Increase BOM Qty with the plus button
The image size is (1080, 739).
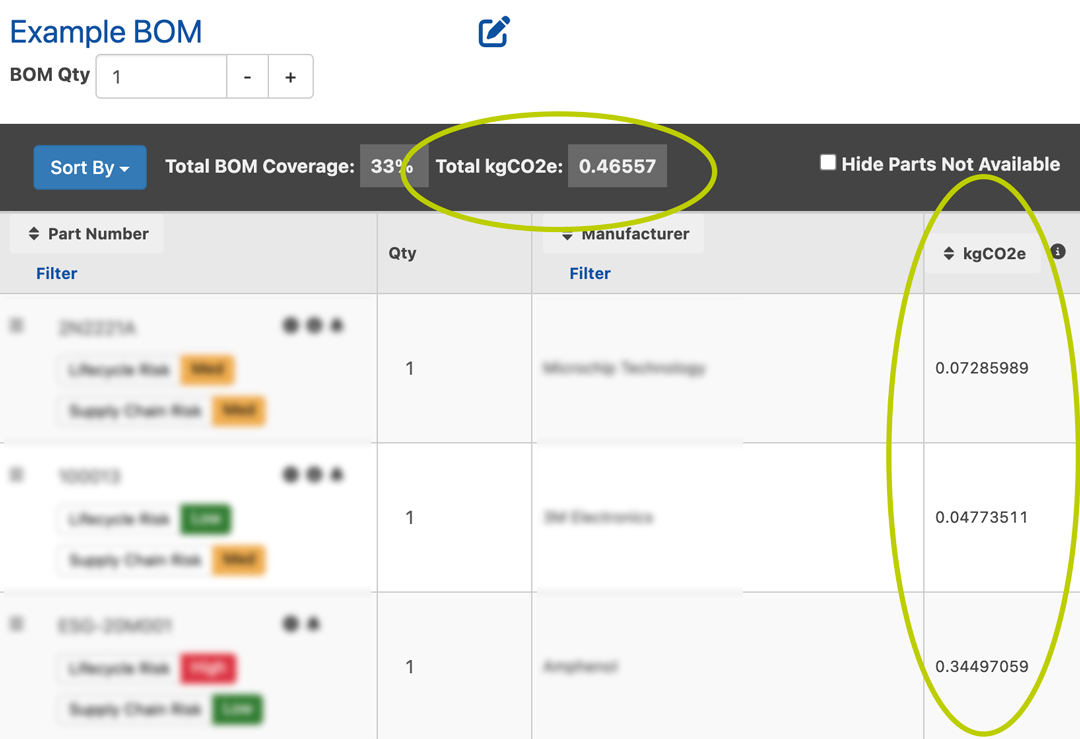point(290,77)
